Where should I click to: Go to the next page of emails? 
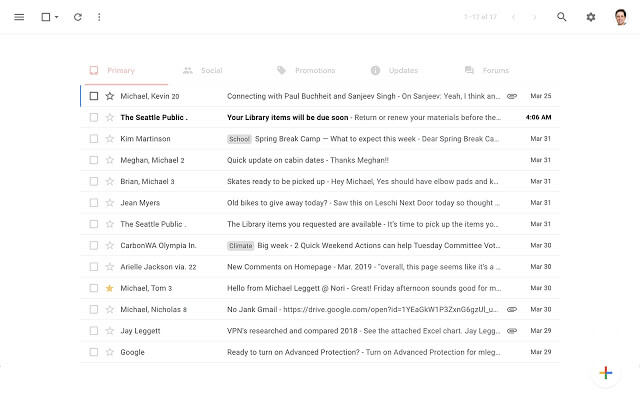point(535,17)
